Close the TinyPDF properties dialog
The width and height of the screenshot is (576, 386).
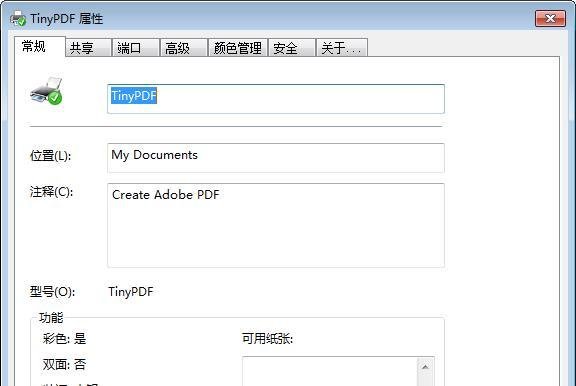[550, 18]
